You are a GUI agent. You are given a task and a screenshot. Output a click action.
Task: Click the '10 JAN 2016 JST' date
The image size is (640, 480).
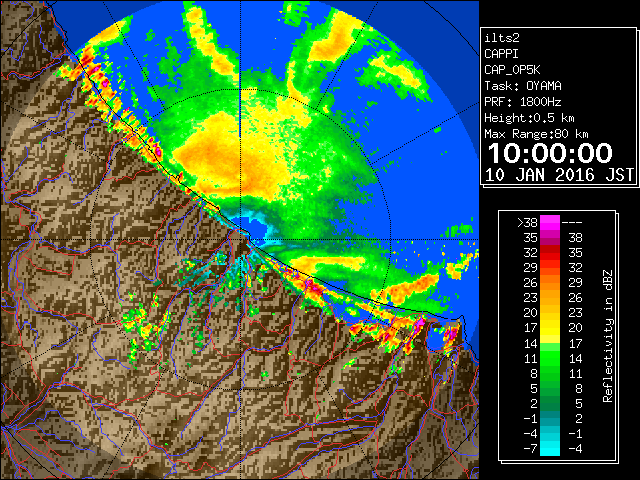tap(559, 175)
